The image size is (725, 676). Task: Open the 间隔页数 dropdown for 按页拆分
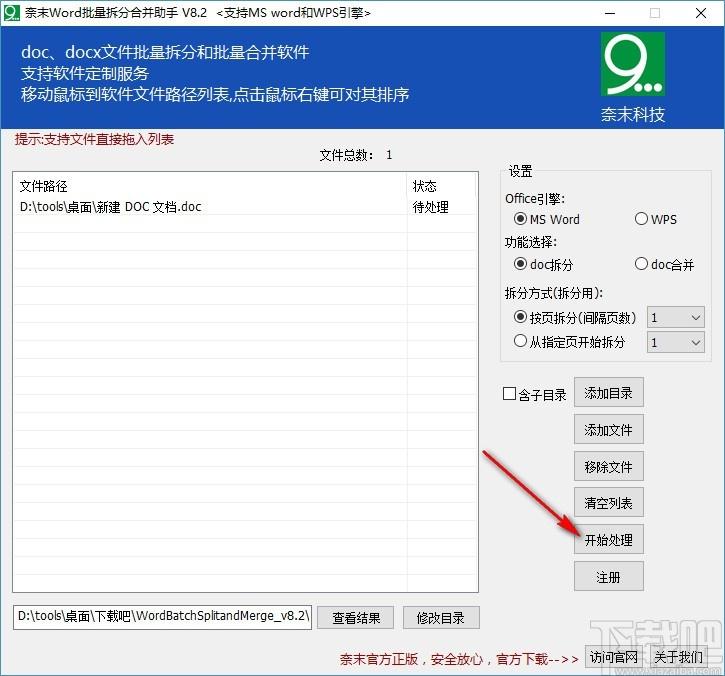(676, 318)
